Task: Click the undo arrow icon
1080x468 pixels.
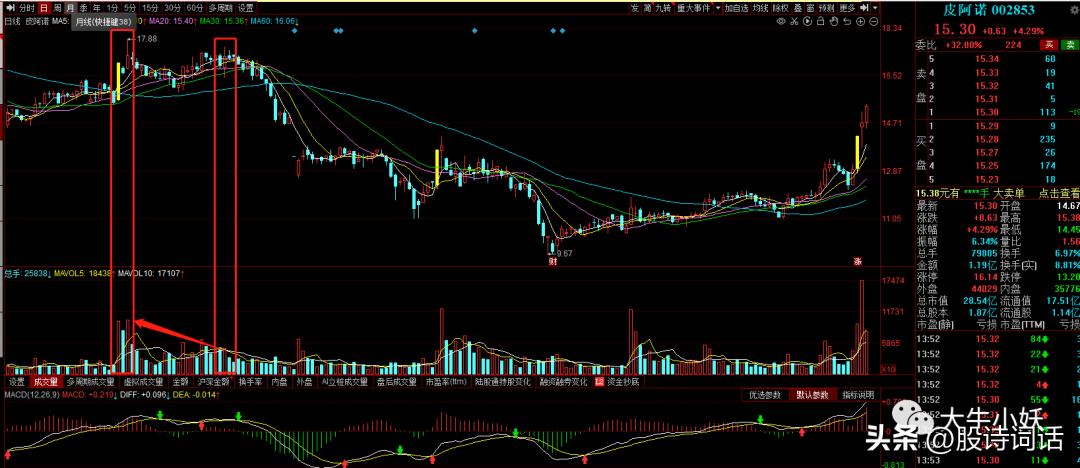Action: [847, 21]
